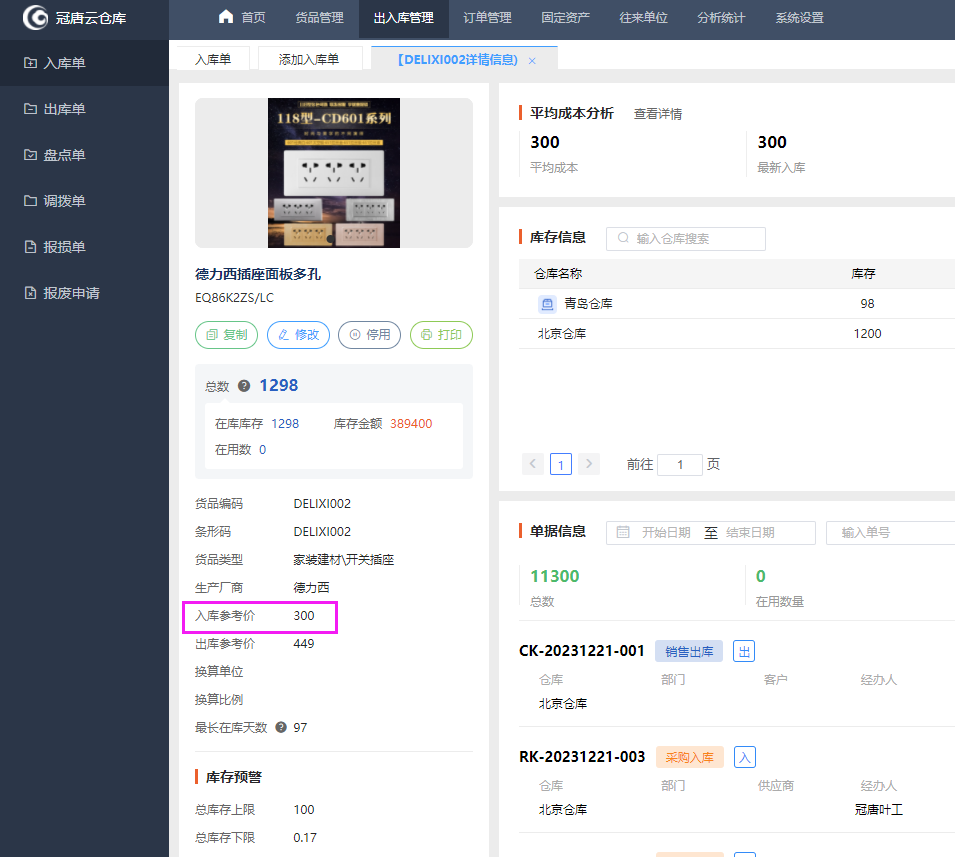Click the 出库参考价 449 value
This screenshot has width=955, height=857.
pos(304,644)
